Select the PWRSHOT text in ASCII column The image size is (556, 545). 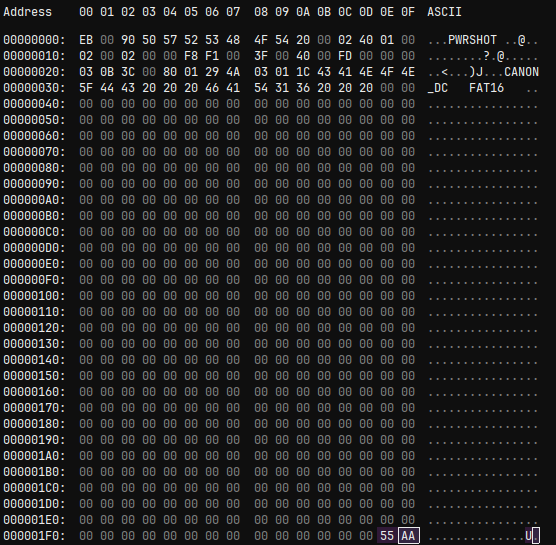coord(472,40)
